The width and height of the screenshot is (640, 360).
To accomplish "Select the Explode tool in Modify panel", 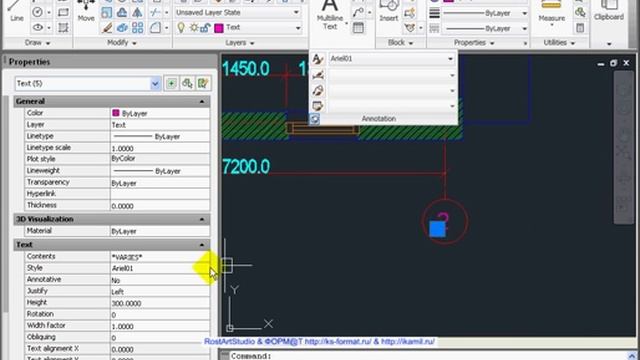I will tap(122, 28).
